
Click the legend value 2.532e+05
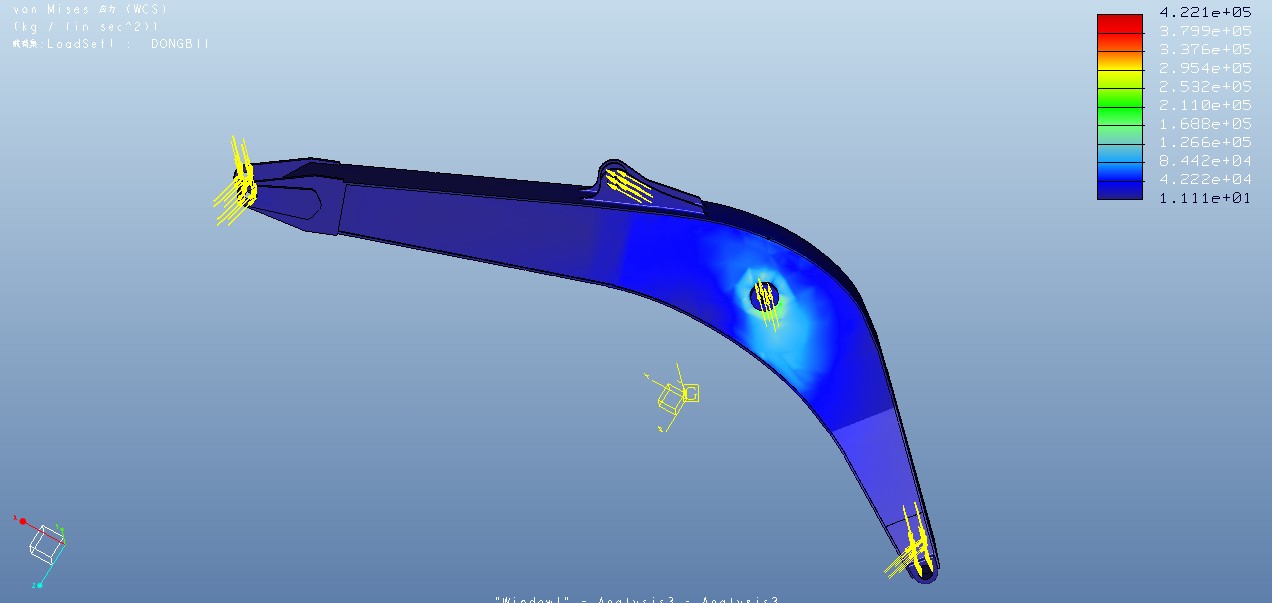(x=1205, y=86)
